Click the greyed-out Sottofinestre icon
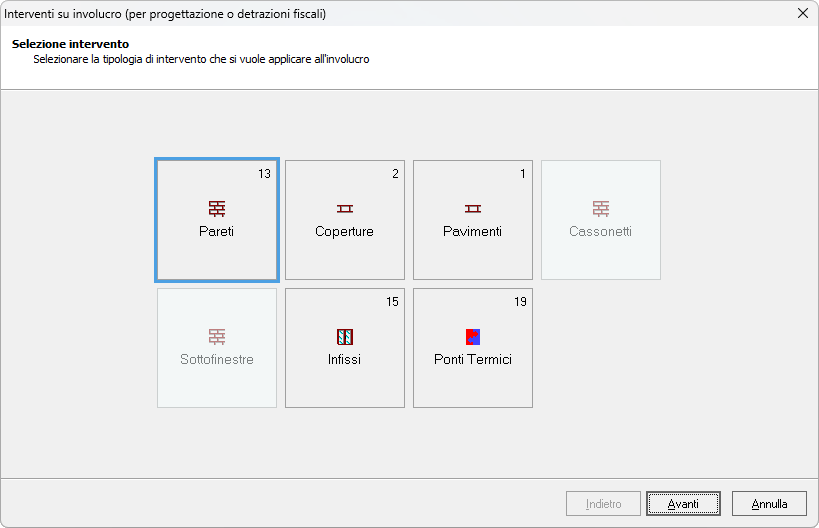This screenshot has height=528, width=819. [x=217, y=336]
